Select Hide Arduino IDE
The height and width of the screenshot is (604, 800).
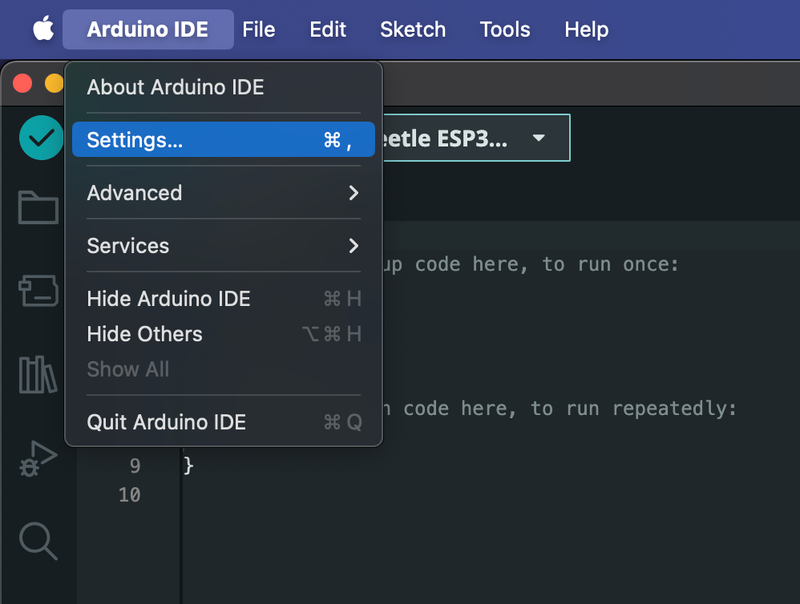point(223,299)
